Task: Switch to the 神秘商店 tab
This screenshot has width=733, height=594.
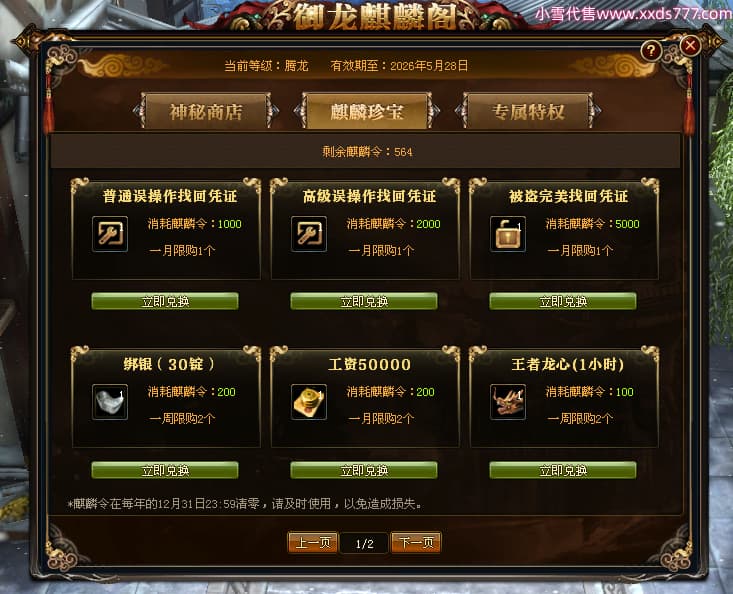Action: tap(206, 111)
